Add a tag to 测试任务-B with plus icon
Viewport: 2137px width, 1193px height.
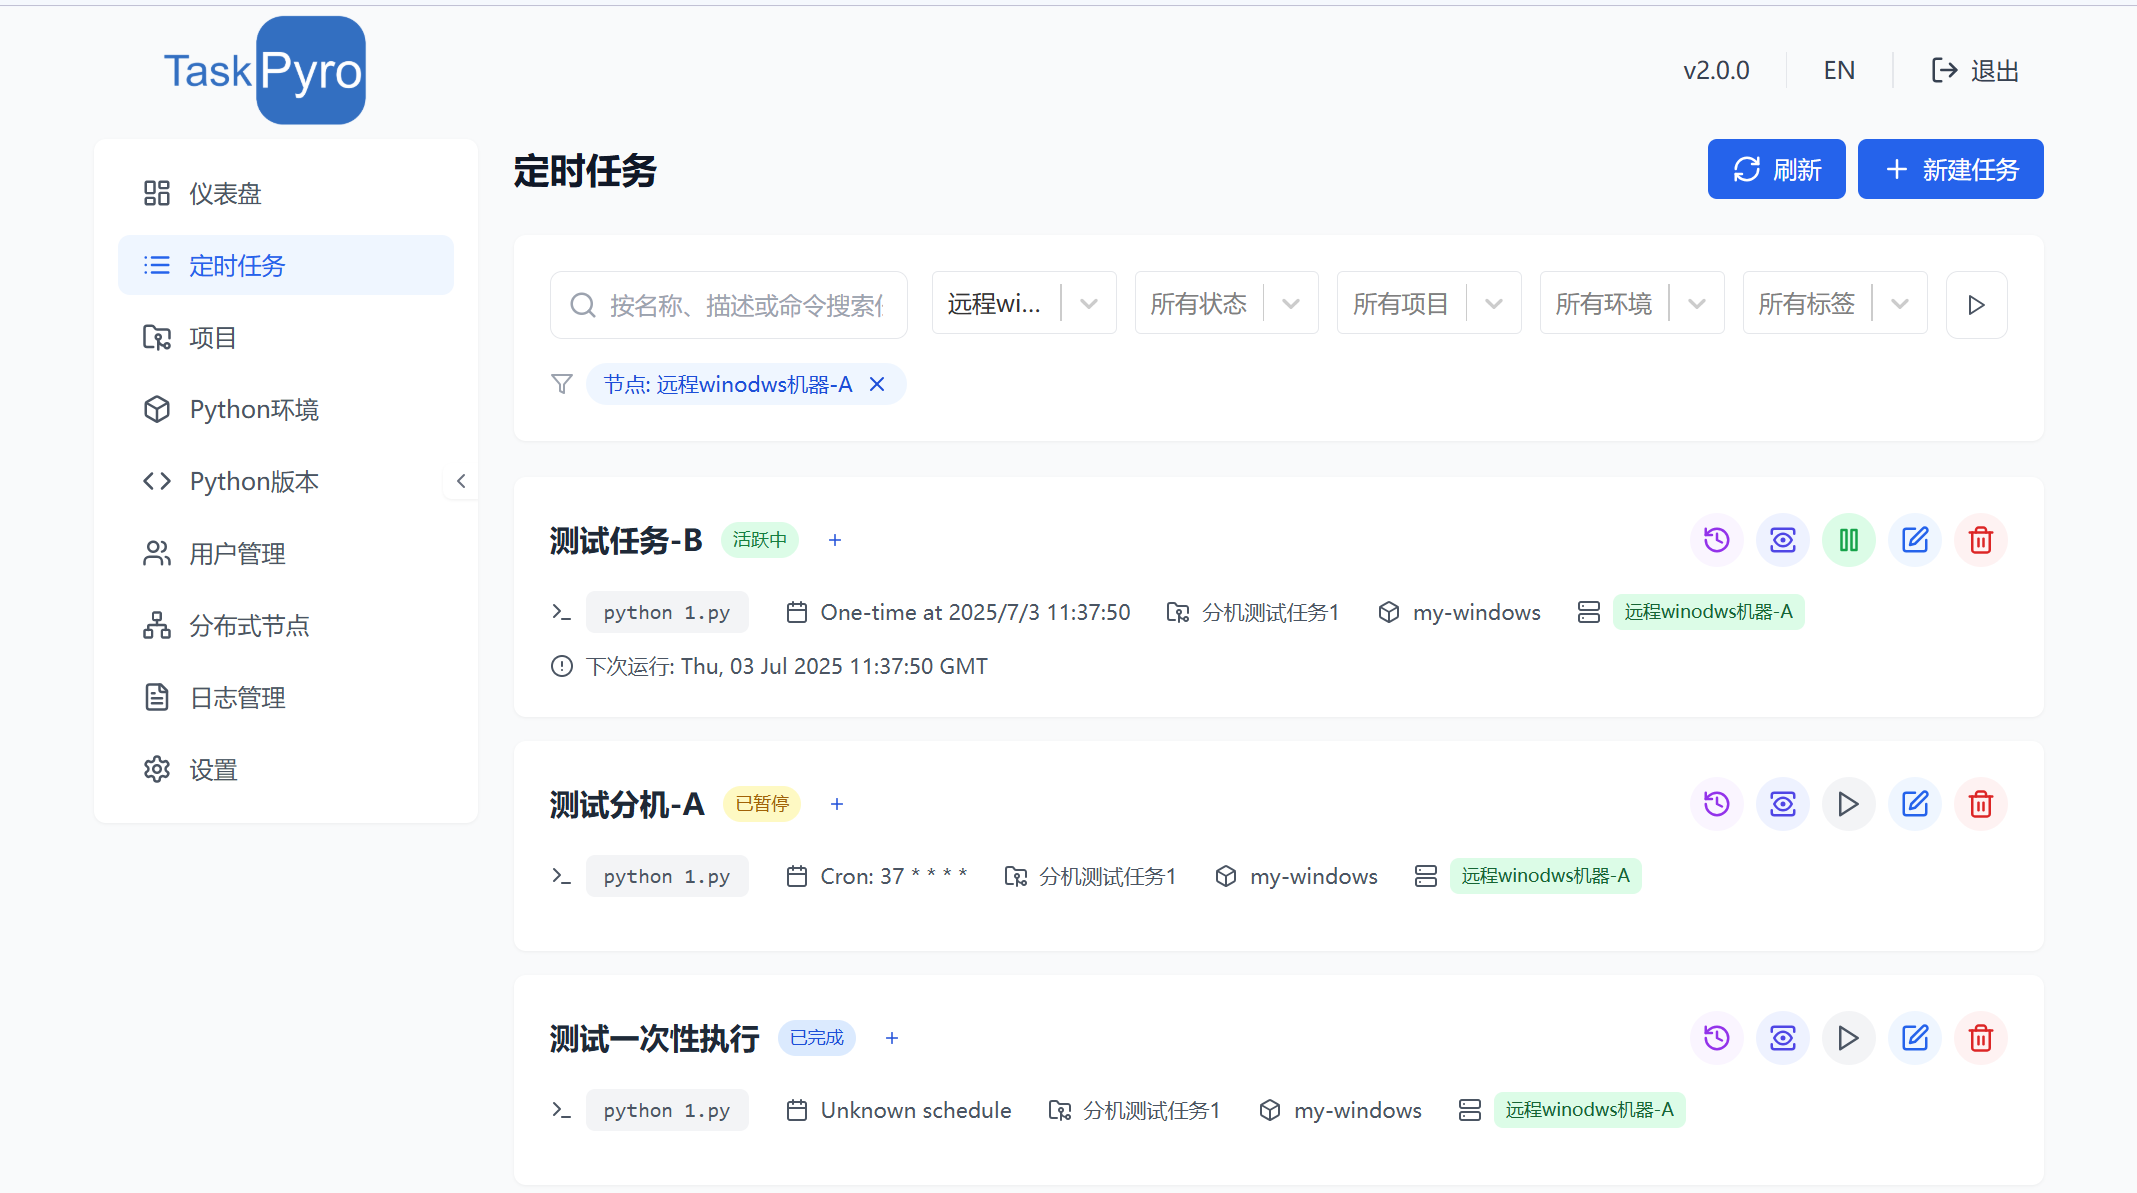[x=835, y=540]
